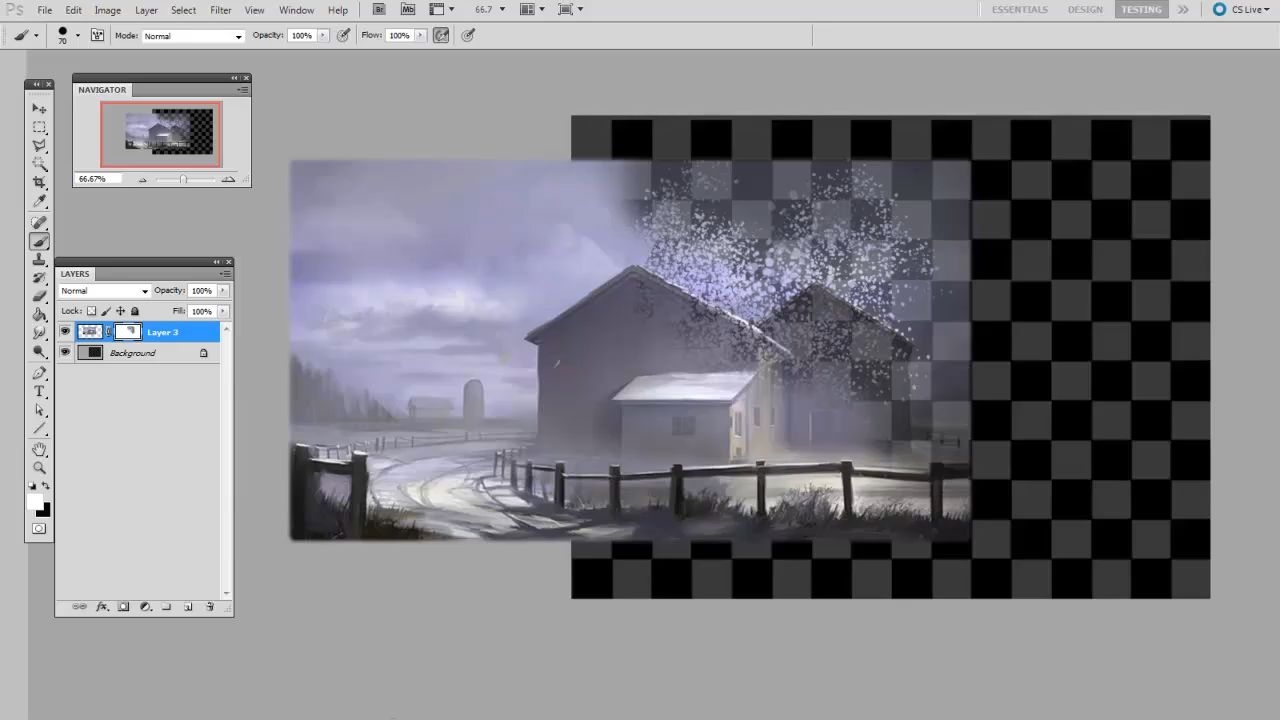1280x720 pixels.
Task: Add a layer style with fx icon
Action: [102, 606]
